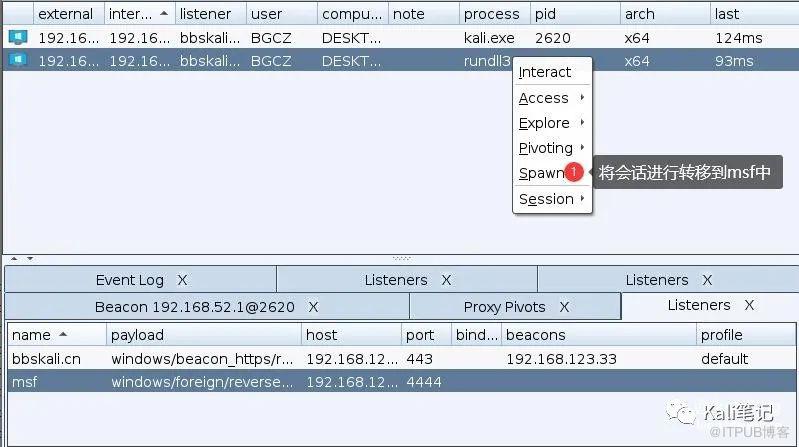This screenshot has width=799, height=447.
Task: Click pid 2620 cell
Action: click(x=553, y=38)
